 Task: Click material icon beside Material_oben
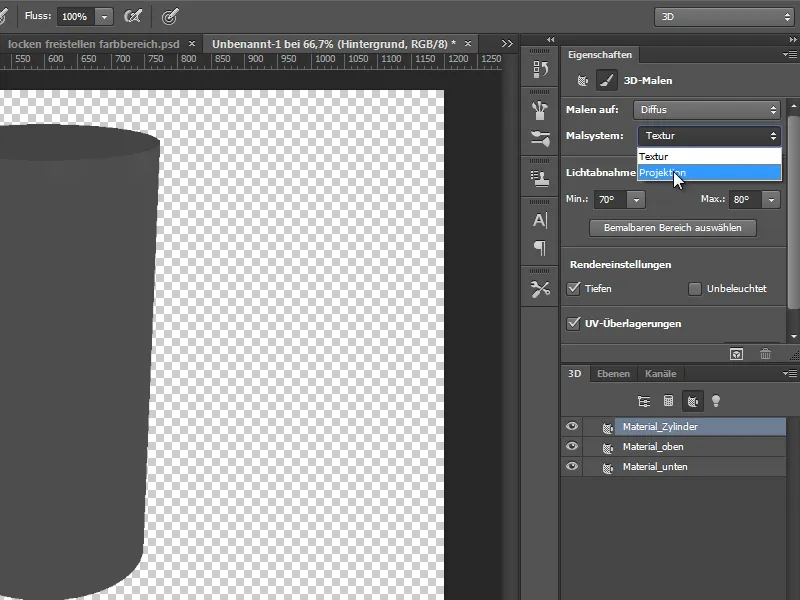[x=607, y=447]
